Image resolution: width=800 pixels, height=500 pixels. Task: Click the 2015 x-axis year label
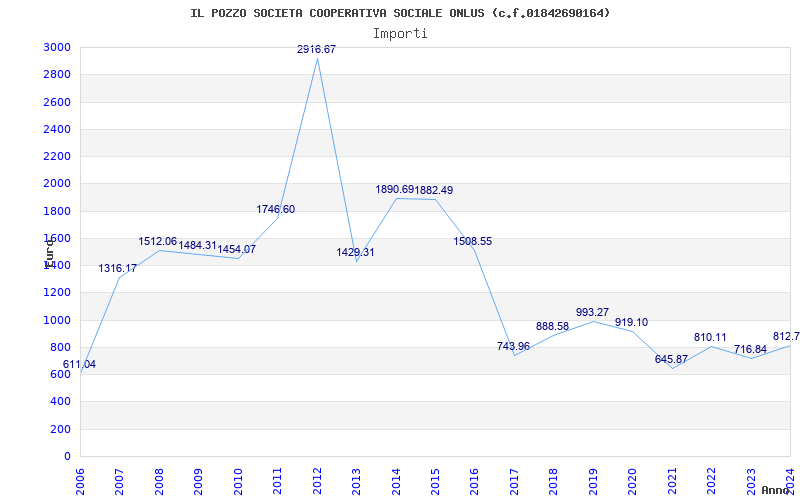435,482
